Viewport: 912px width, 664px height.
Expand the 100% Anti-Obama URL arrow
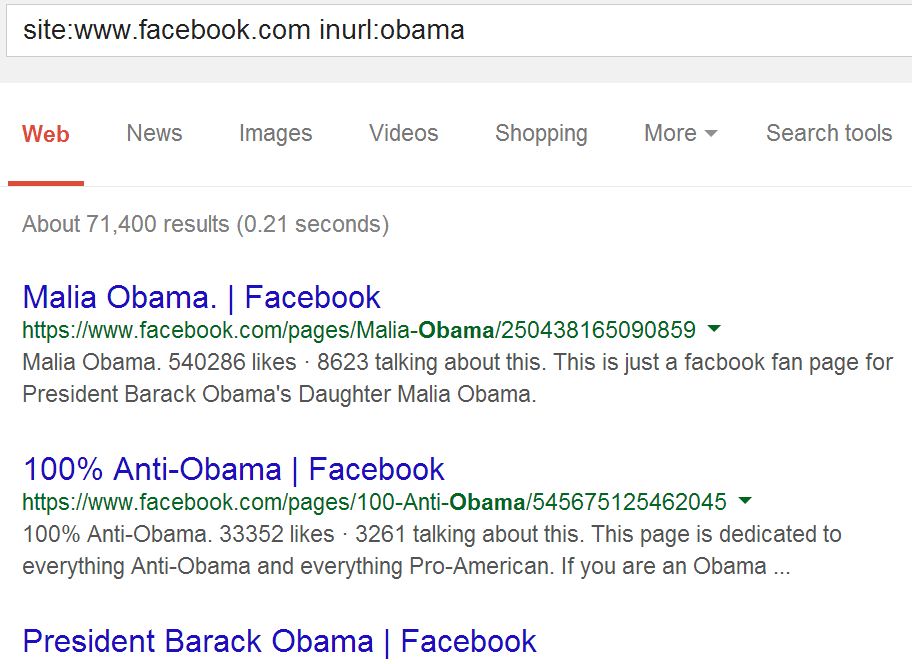pyautogui.click(x=745, y=500)
